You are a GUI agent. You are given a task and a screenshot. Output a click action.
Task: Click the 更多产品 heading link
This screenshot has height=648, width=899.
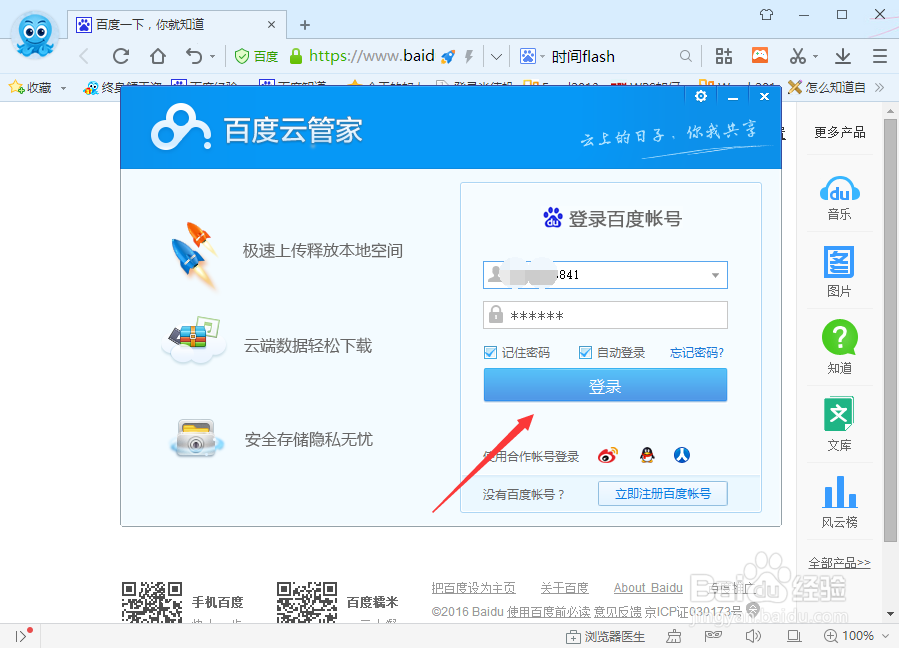point(840,132)
